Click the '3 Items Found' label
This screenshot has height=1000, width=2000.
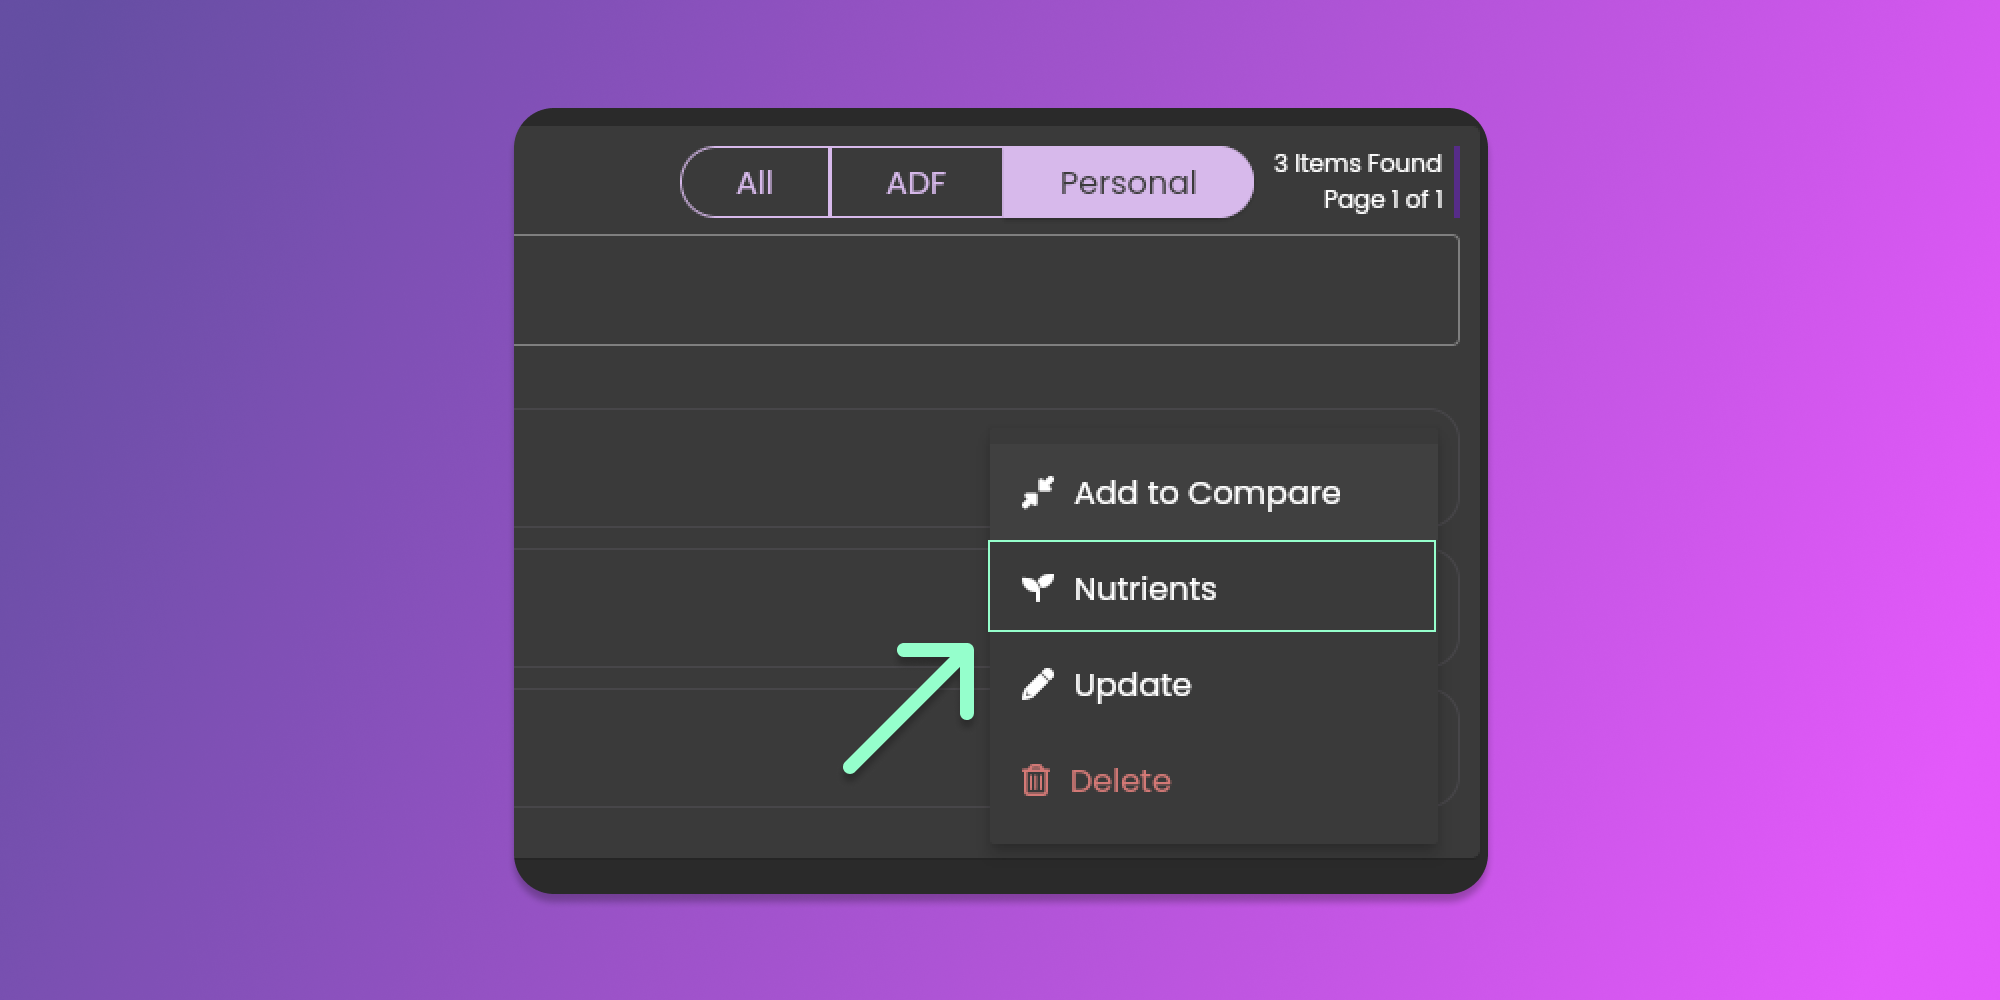[x=1357, y=163]
